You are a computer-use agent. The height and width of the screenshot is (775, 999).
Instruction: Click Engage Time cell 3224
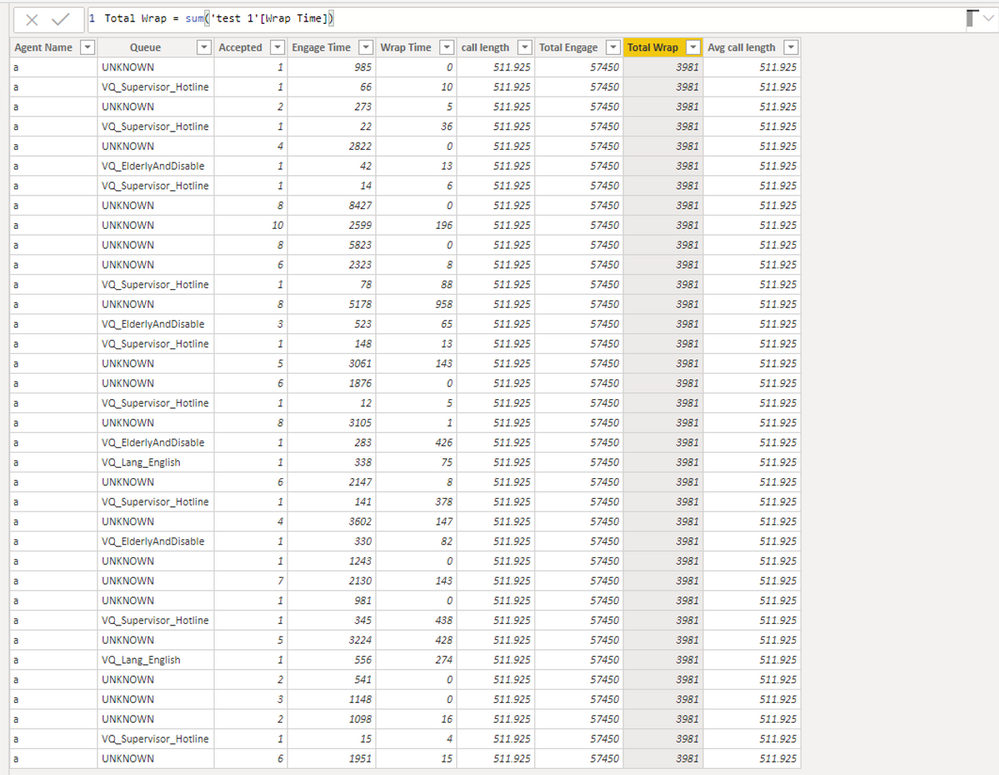click(x=331, y=640)
